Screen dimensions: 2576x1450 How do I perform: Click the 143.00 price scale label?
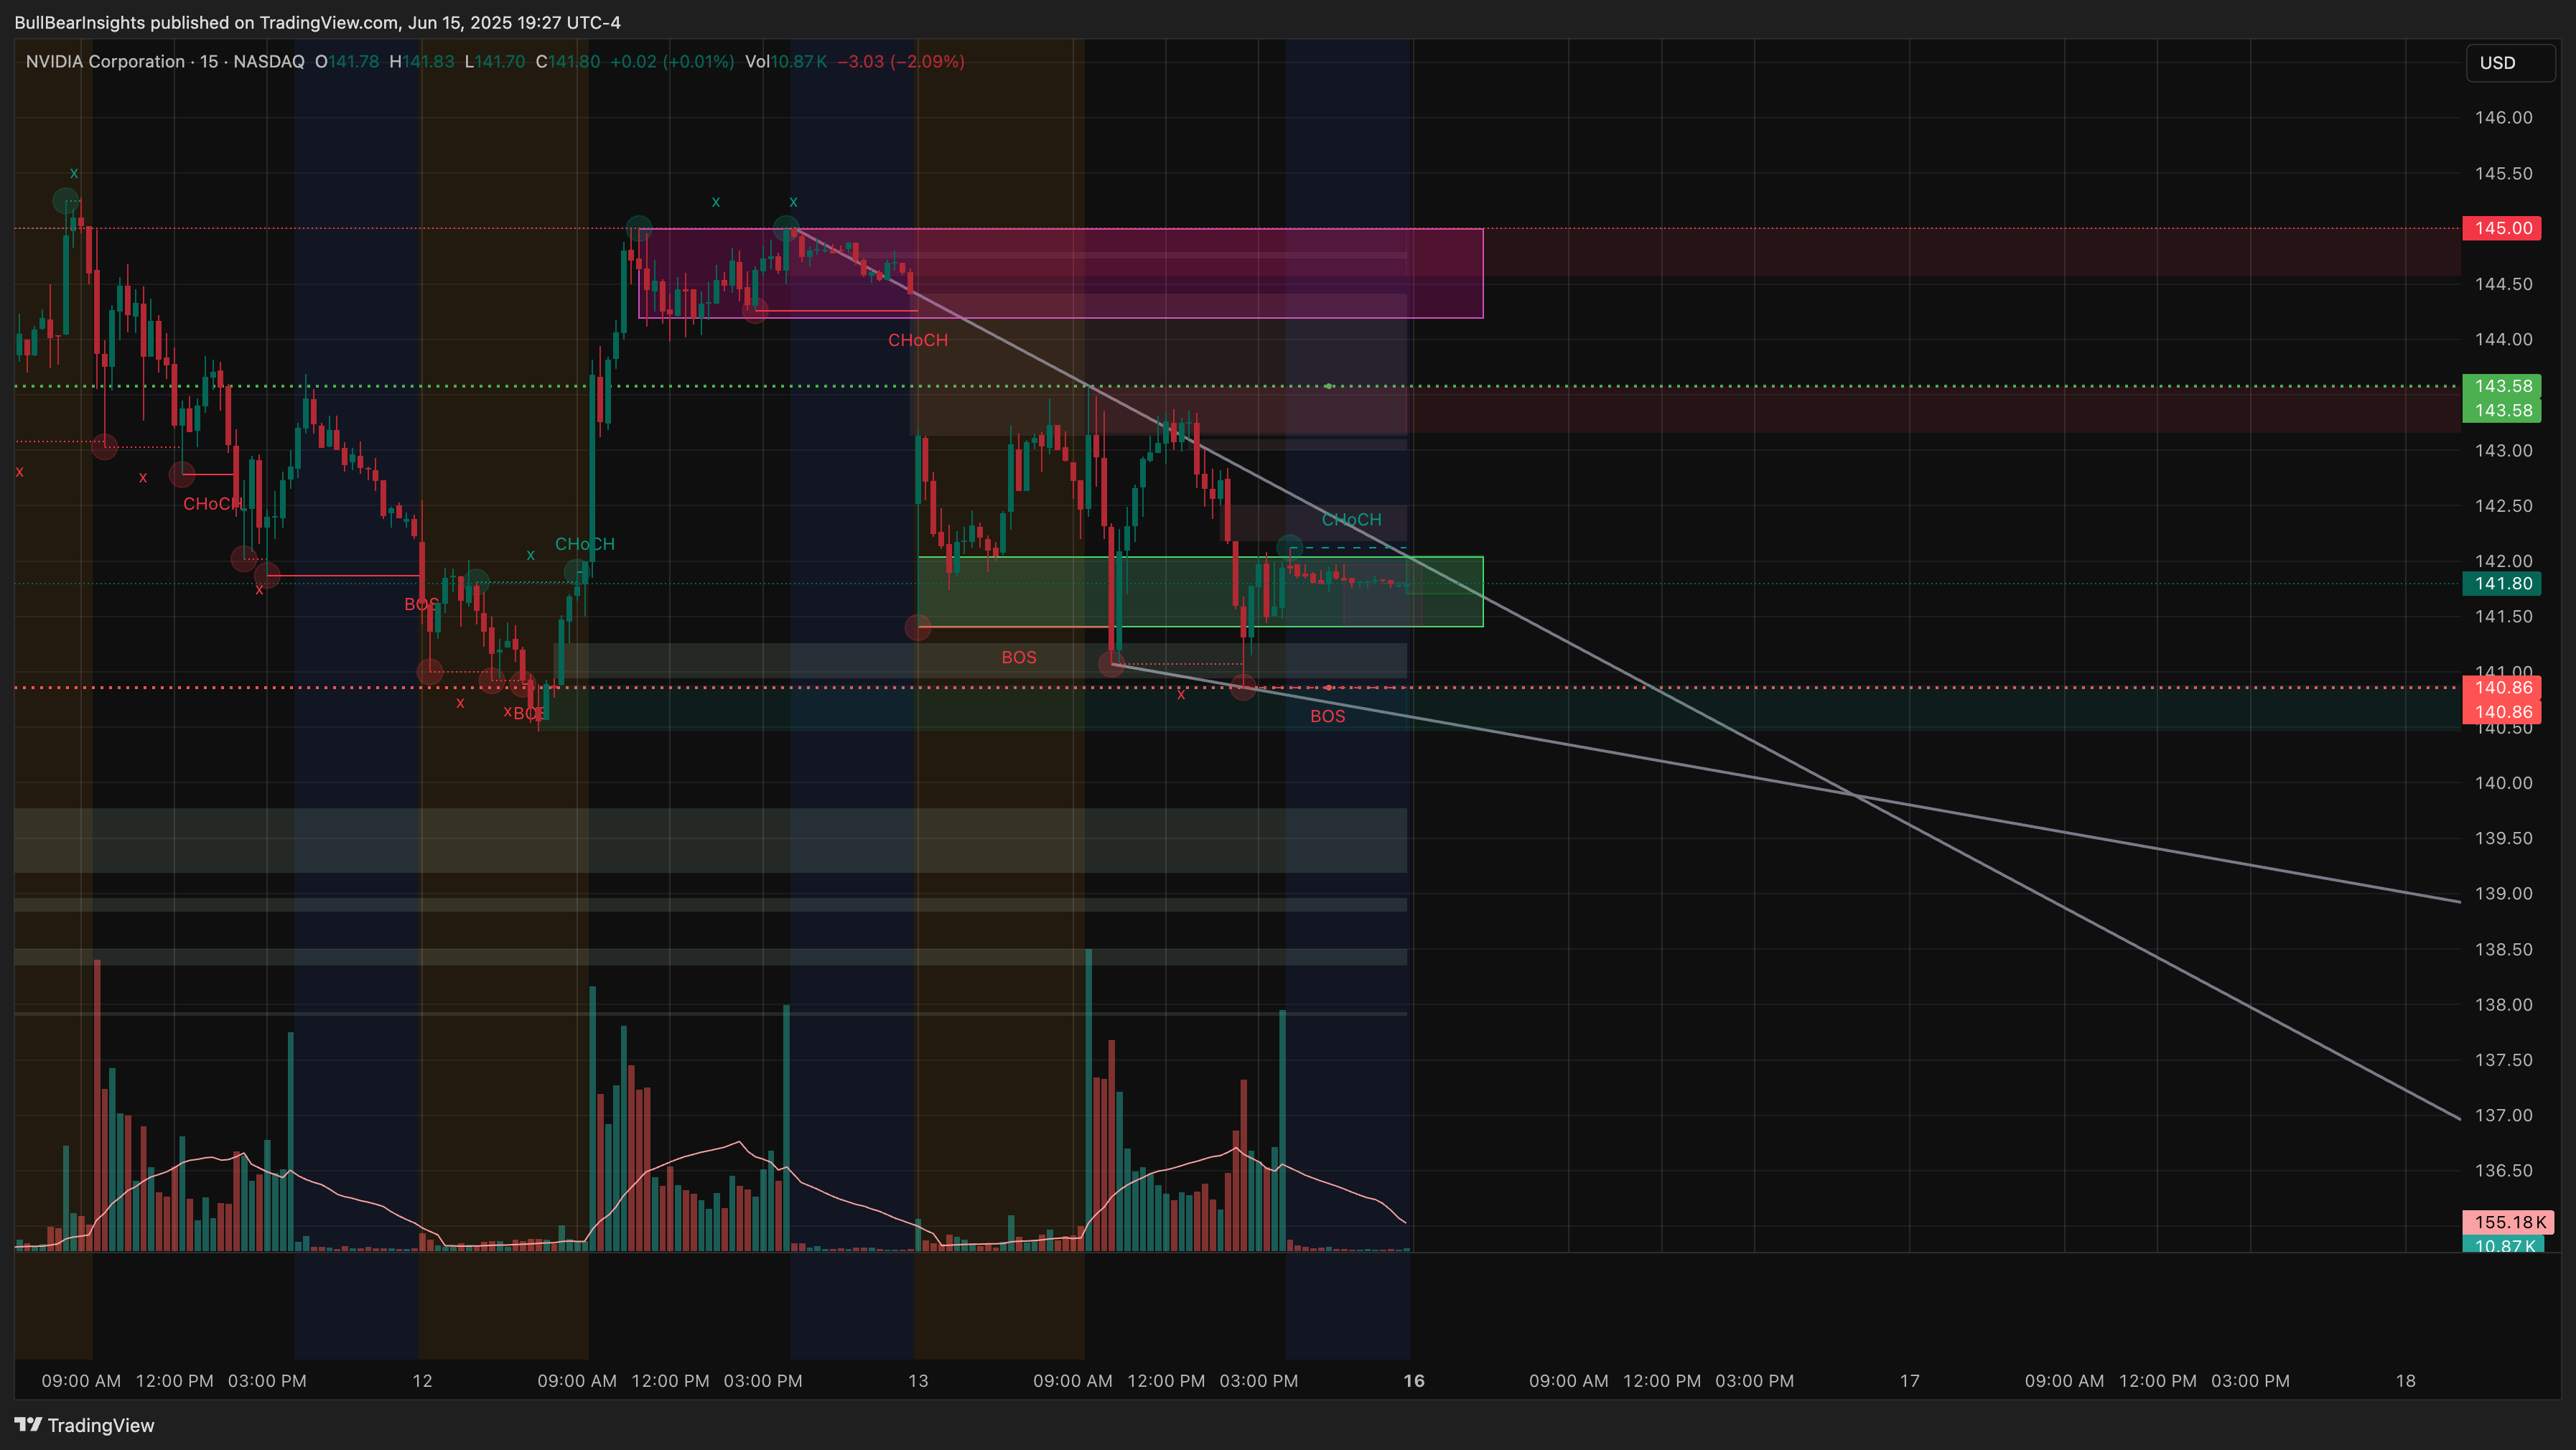click(2503, 450)
